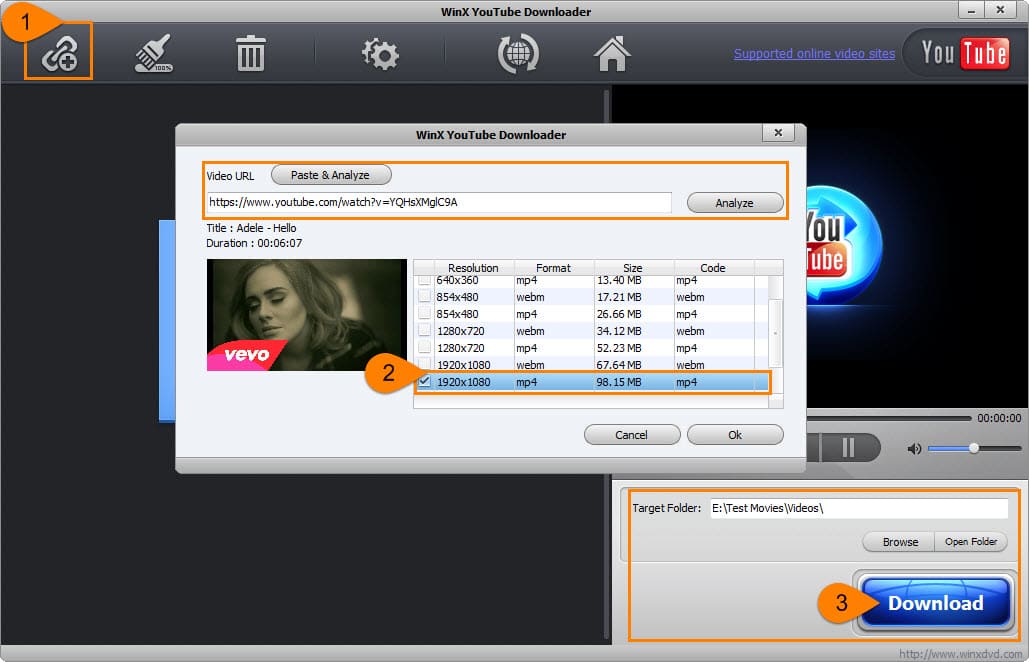Adjust the volume slider handle
Screen dimensions: 1029x662
[x=974, y=448]
